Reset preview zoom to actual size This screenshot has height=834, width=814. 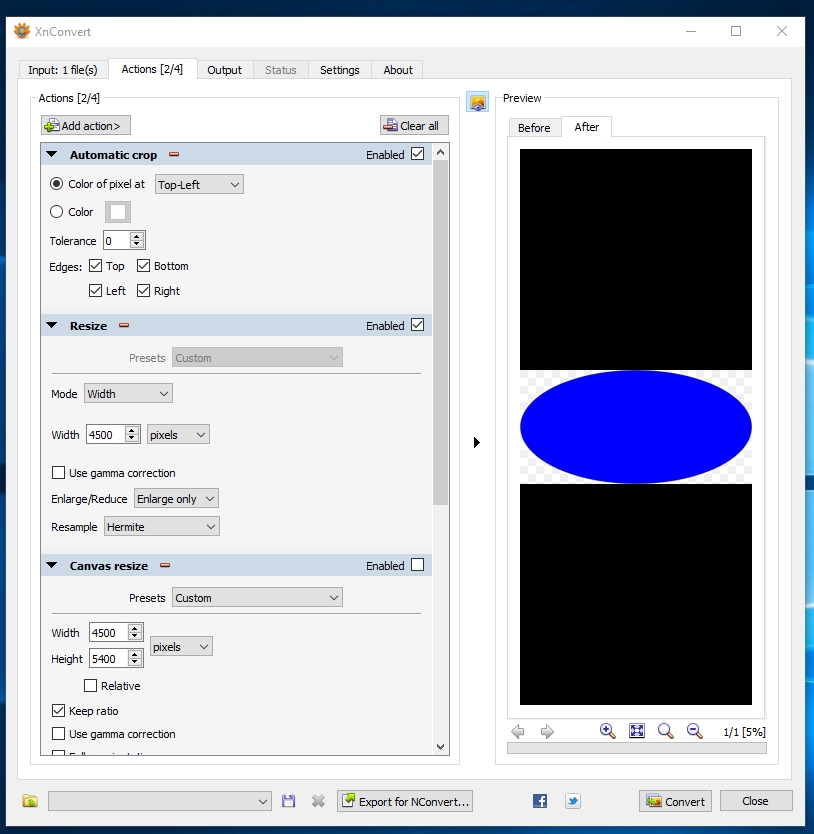point(666,731)
